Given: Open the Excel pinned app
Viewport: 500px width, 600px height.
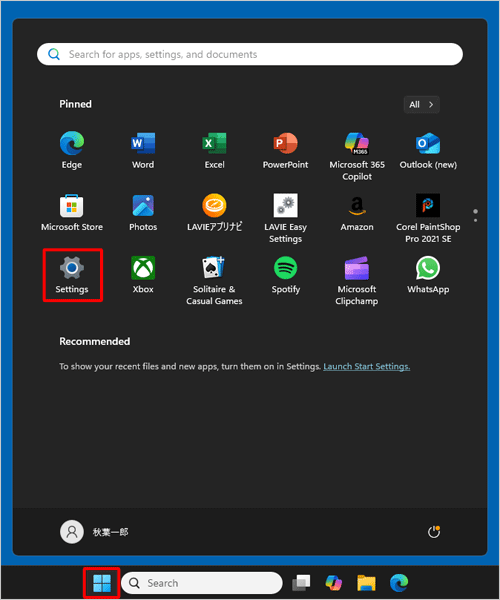Looking at the screenshot, I should click(214, 150).
